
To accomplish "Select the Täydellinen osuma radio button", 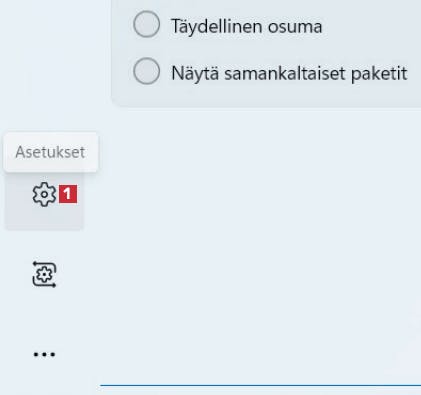I will (146, 24).
